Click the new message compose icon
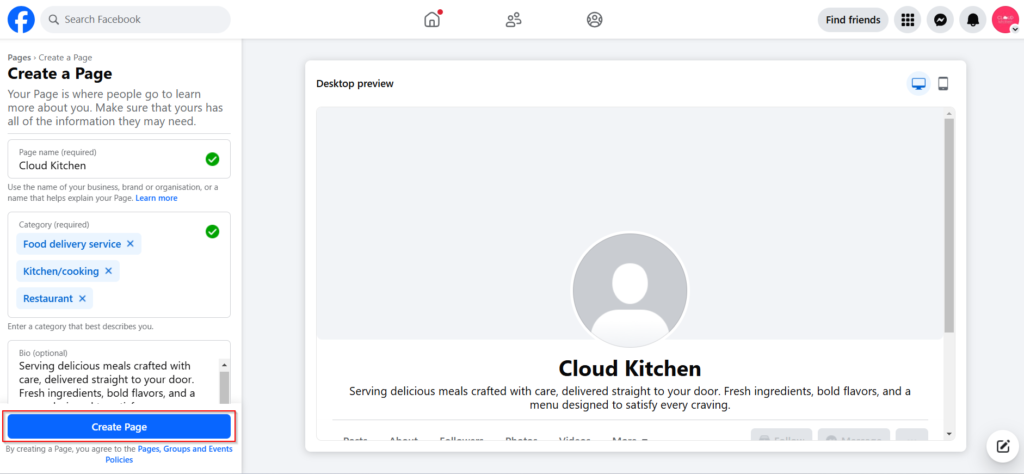The width and height of the screenshot is (1024, 474). (x=1003, y=447)
